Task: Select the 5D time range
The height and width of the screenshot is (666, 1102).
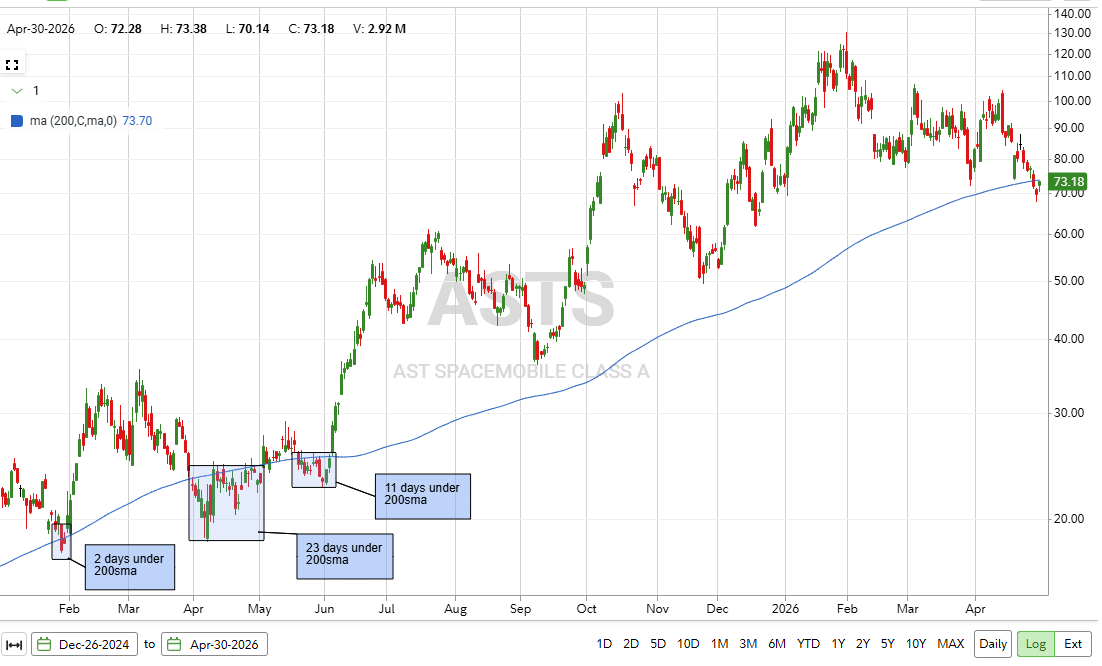Action: tap(657, 644)
